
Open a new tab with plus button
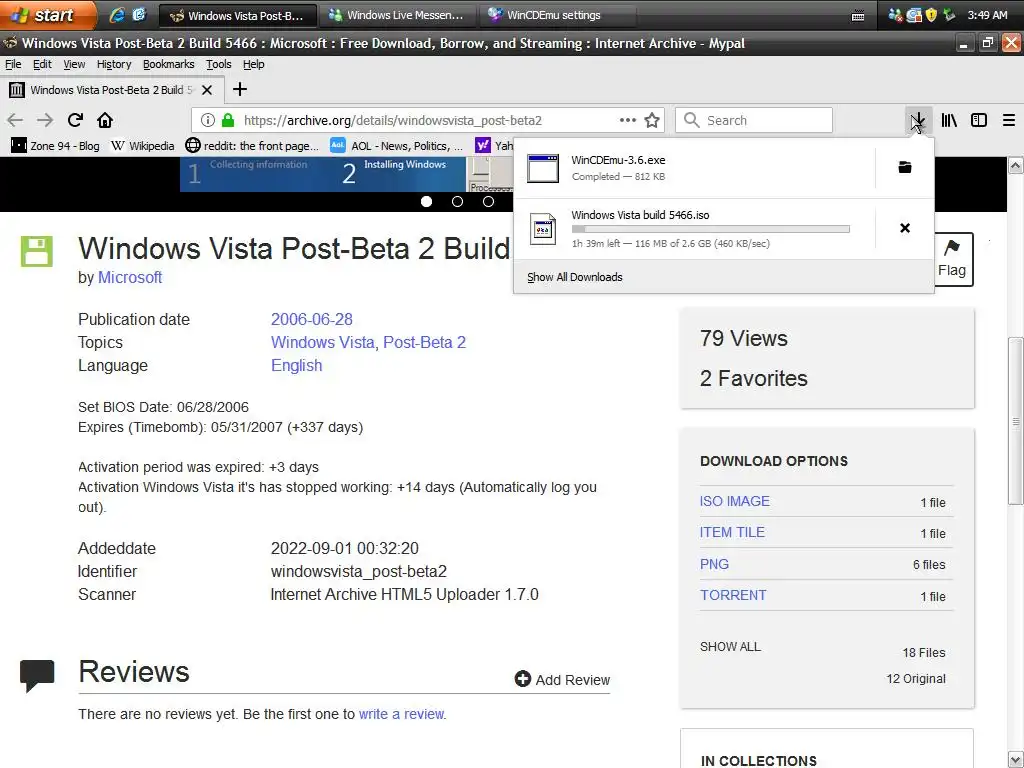pos(240,89)
